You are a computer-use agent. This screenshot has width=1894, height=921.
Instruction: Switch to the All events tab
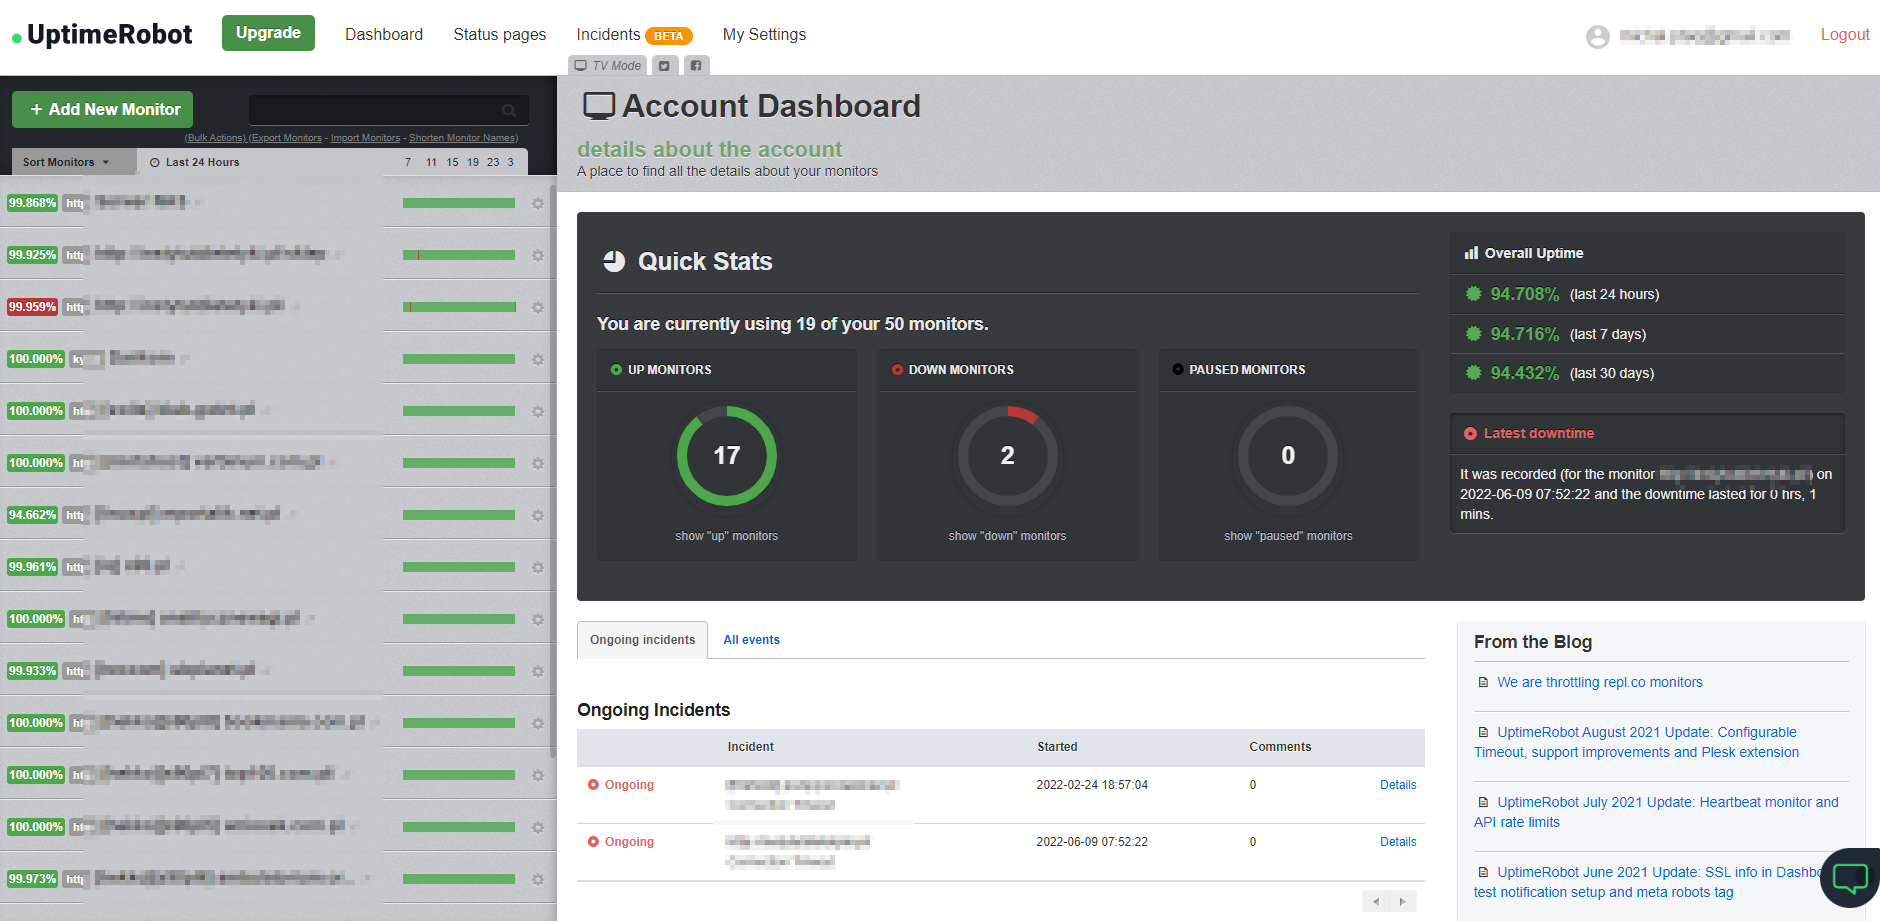tap(751, 640)
